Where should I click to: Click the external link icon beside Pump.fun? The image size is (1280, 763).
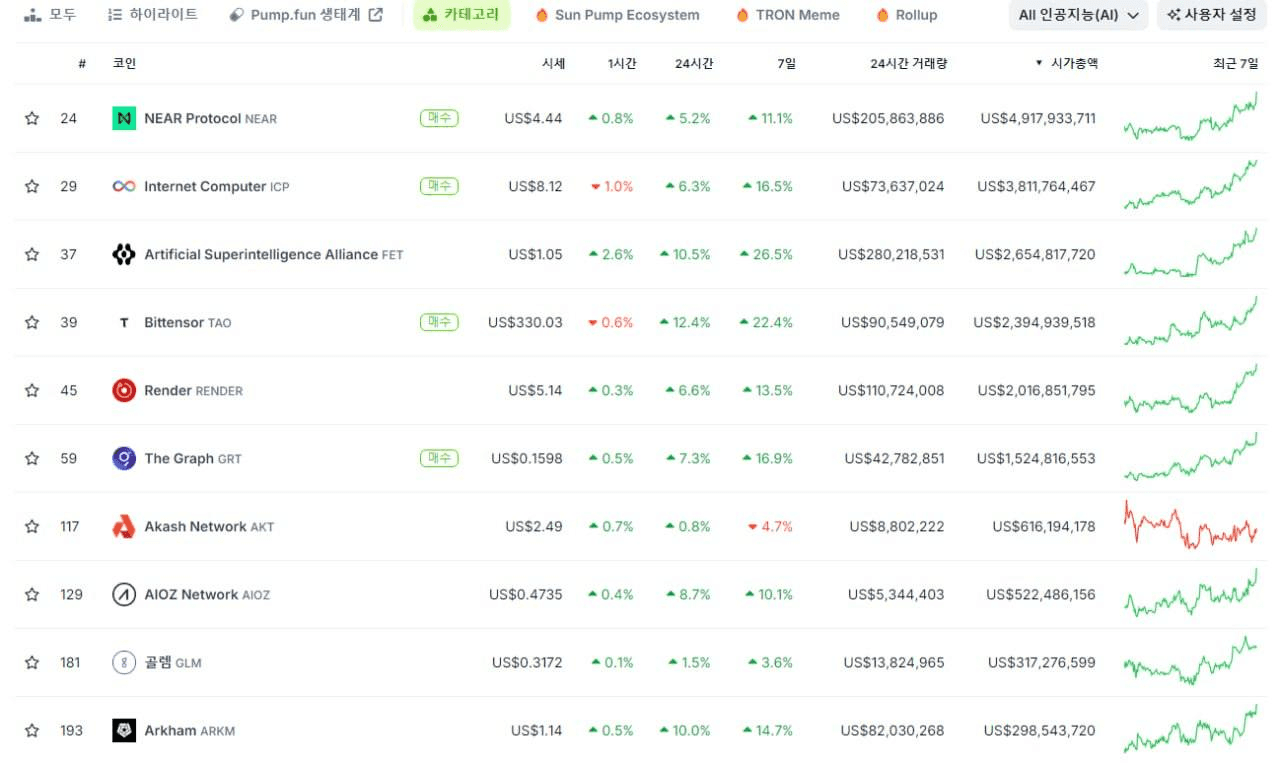click(x=376, y=15)
